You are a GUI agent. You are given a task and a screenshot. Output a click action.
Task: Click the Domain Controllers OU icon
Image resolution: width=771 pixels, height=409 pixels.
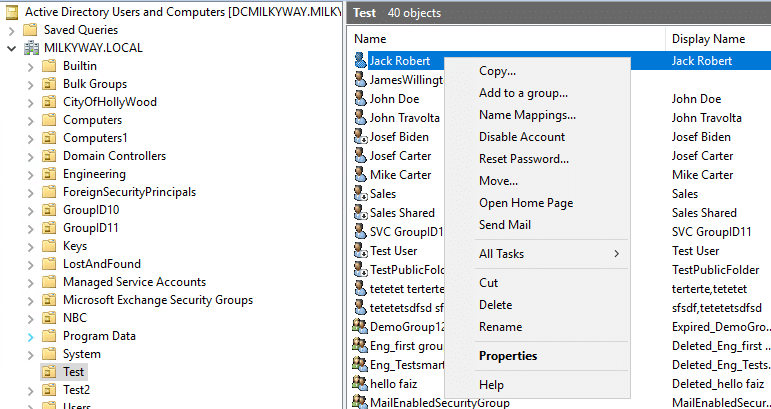(x=49, y=156)
